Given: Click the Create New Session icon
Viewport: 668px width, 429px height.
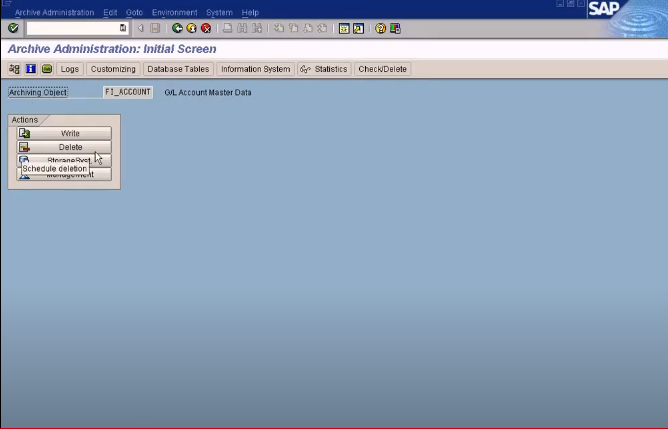Looking at the screenshot, I should [x=344, y=29].
